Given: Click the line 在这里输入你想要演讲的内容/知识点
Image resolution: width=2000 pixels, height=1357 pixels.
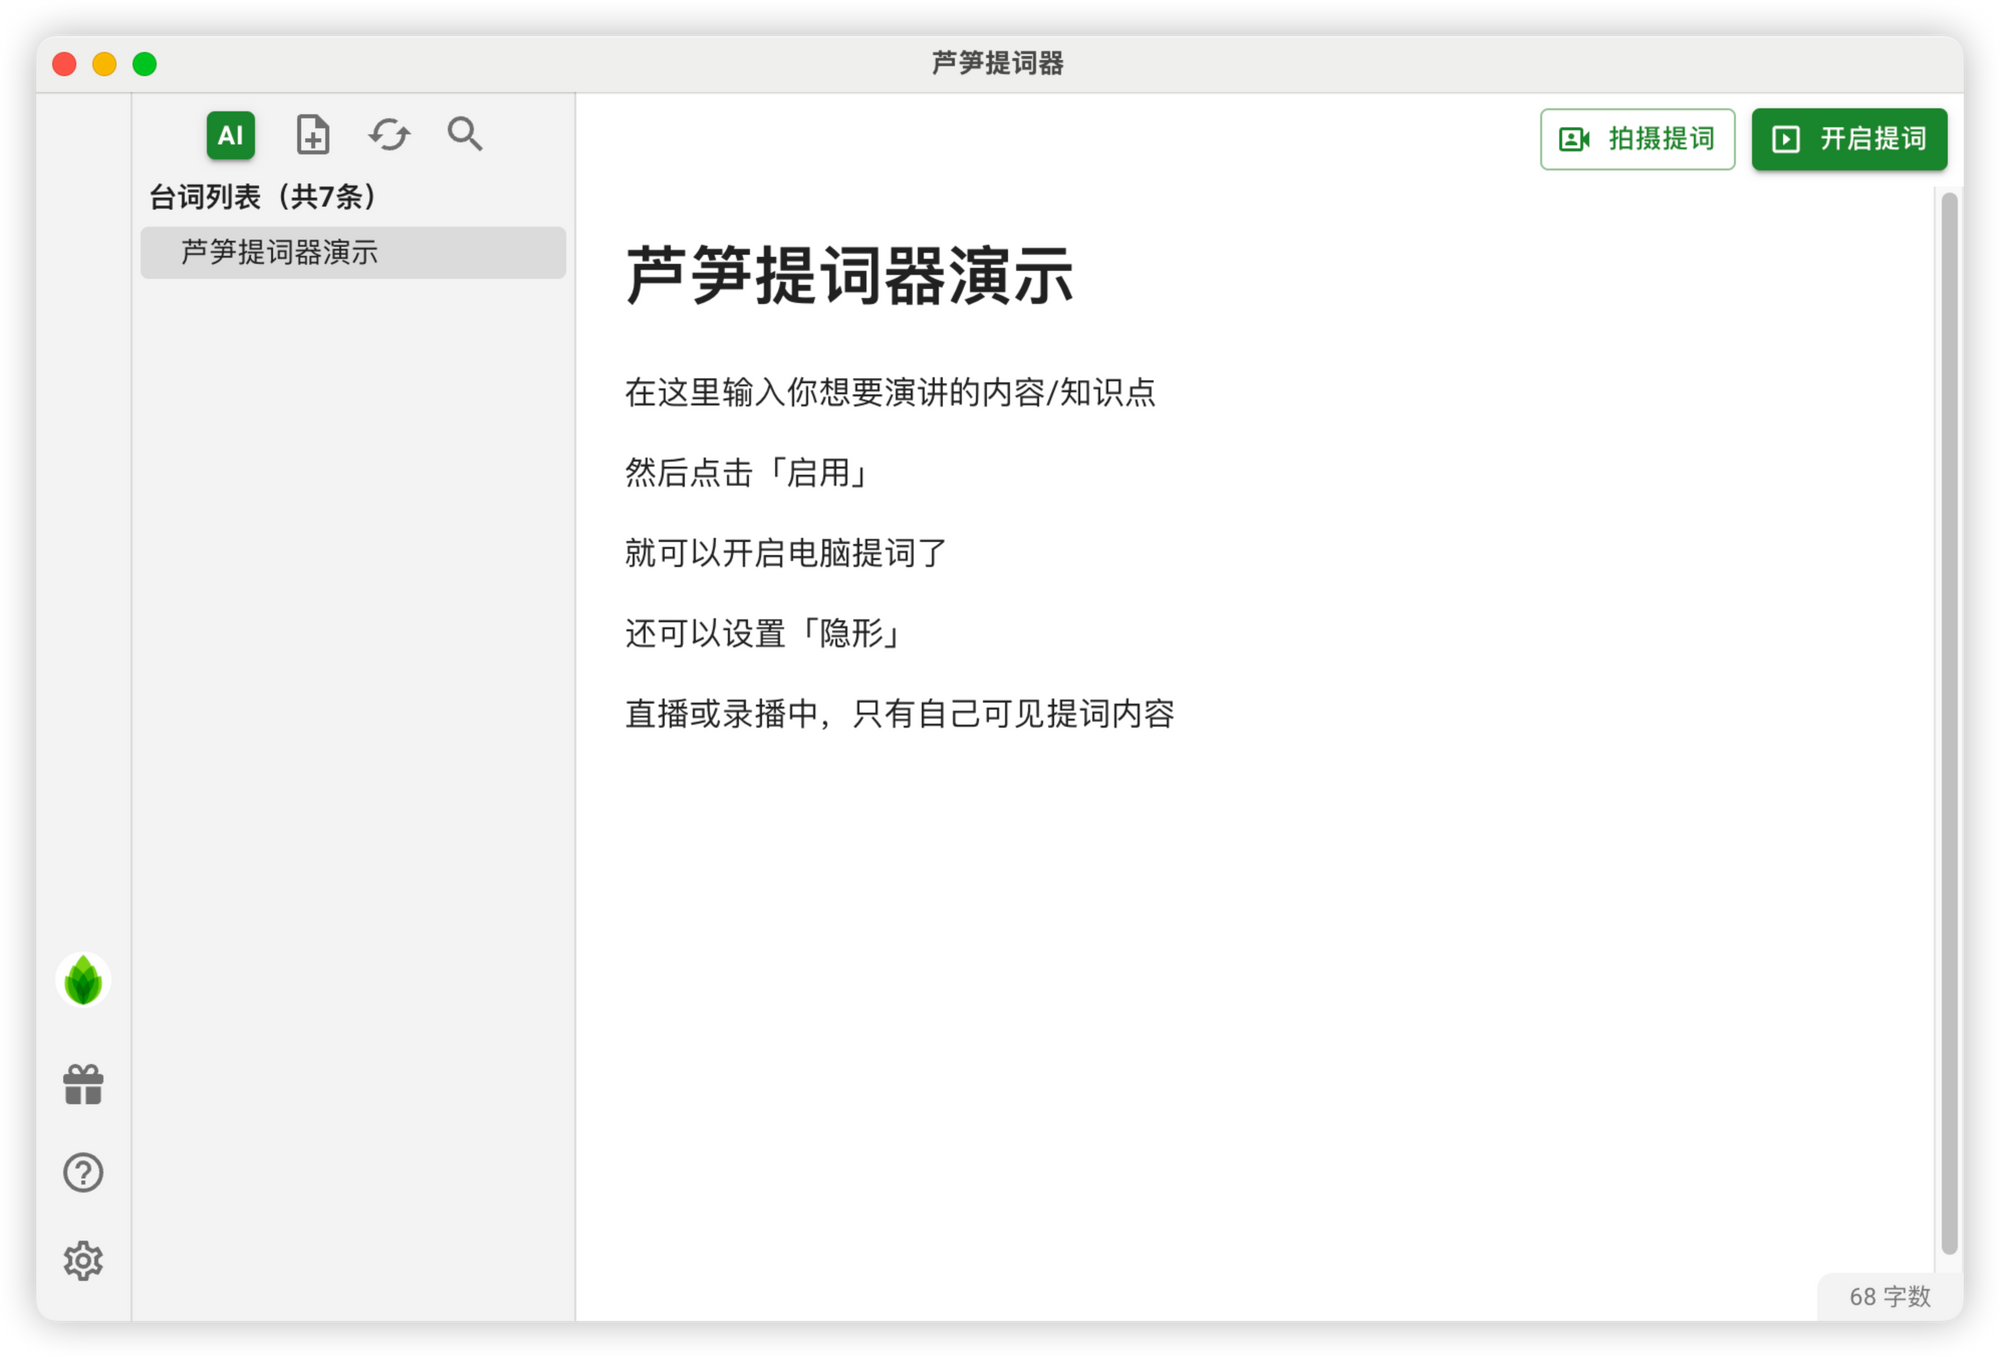Looking at the screenshot, I should 890,392.
